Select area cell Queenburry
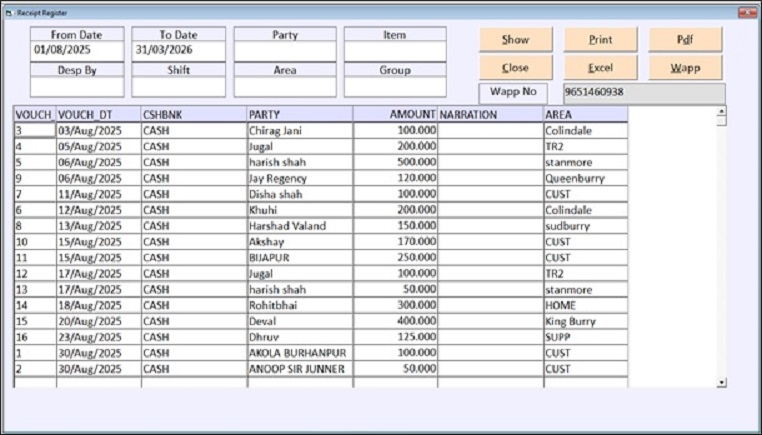Image resolution: width=762 pixels, height=435 pixels. pyautogui.click(x=586, y=178)
